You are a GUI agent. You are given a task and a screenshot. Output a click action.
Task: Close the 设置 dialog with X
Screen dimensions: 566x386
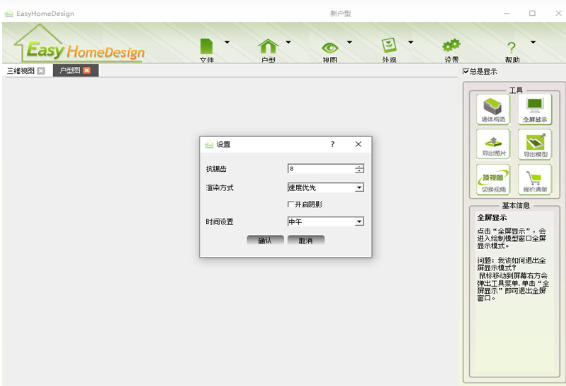358,144
